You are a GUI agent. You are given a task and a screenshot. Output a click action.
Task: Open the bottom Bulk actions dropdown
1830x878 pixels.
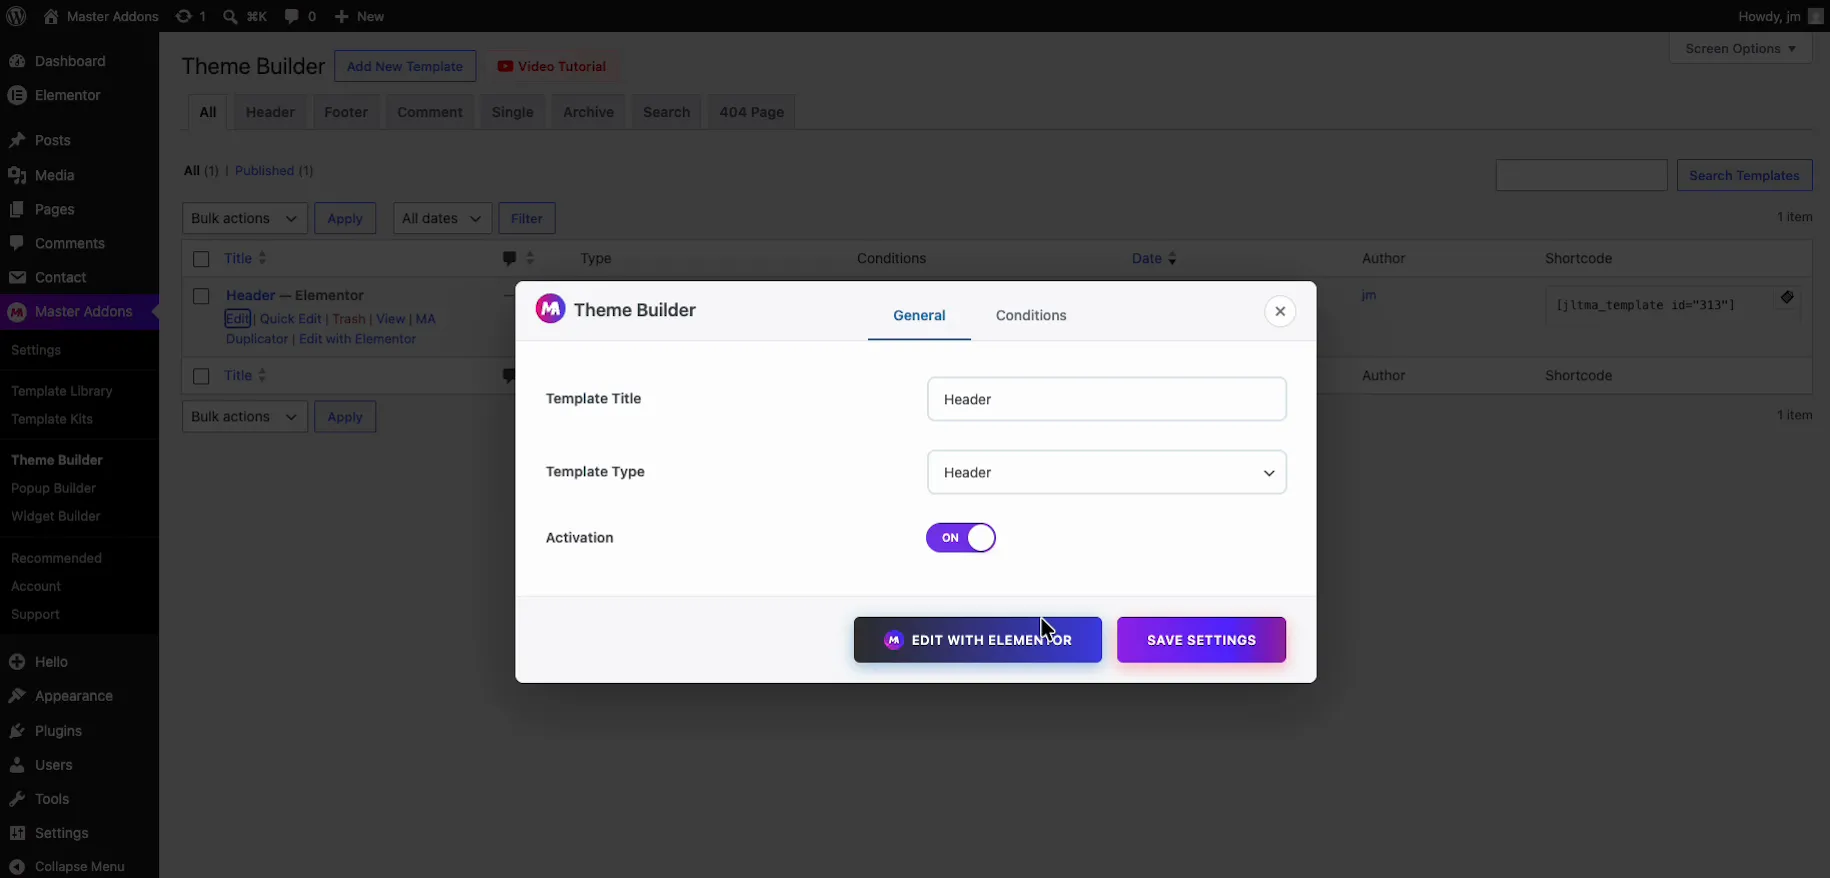coord(245,416)
